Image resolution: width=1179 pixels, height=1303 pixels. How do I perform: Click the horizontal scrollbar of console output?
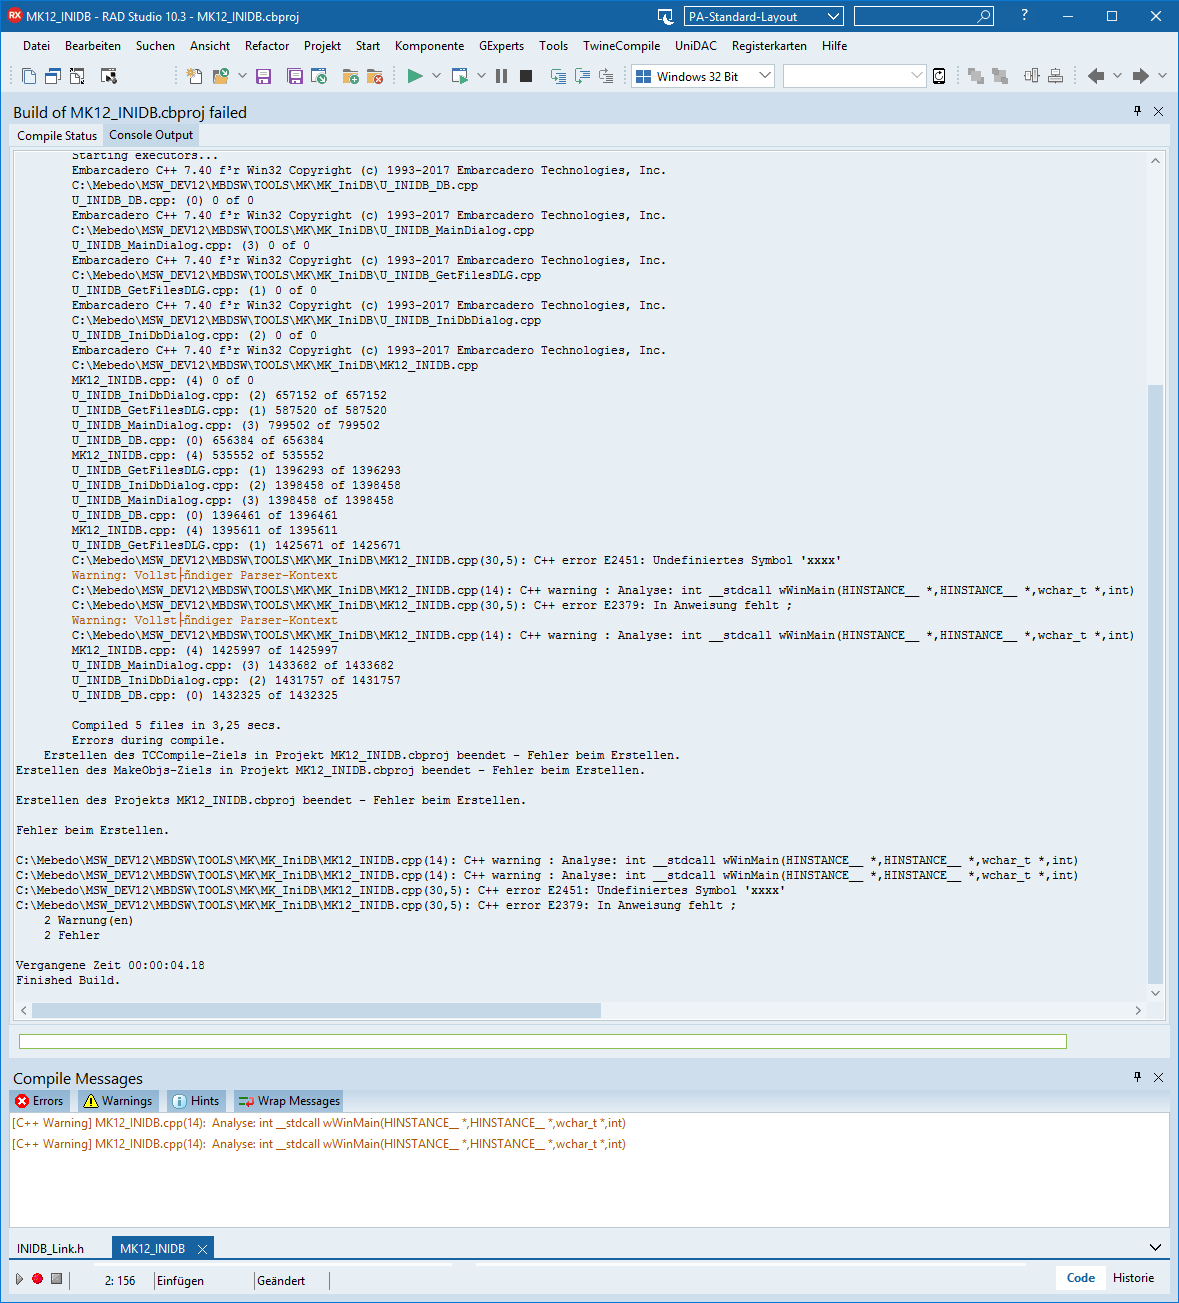click(x=316, y=1011)
